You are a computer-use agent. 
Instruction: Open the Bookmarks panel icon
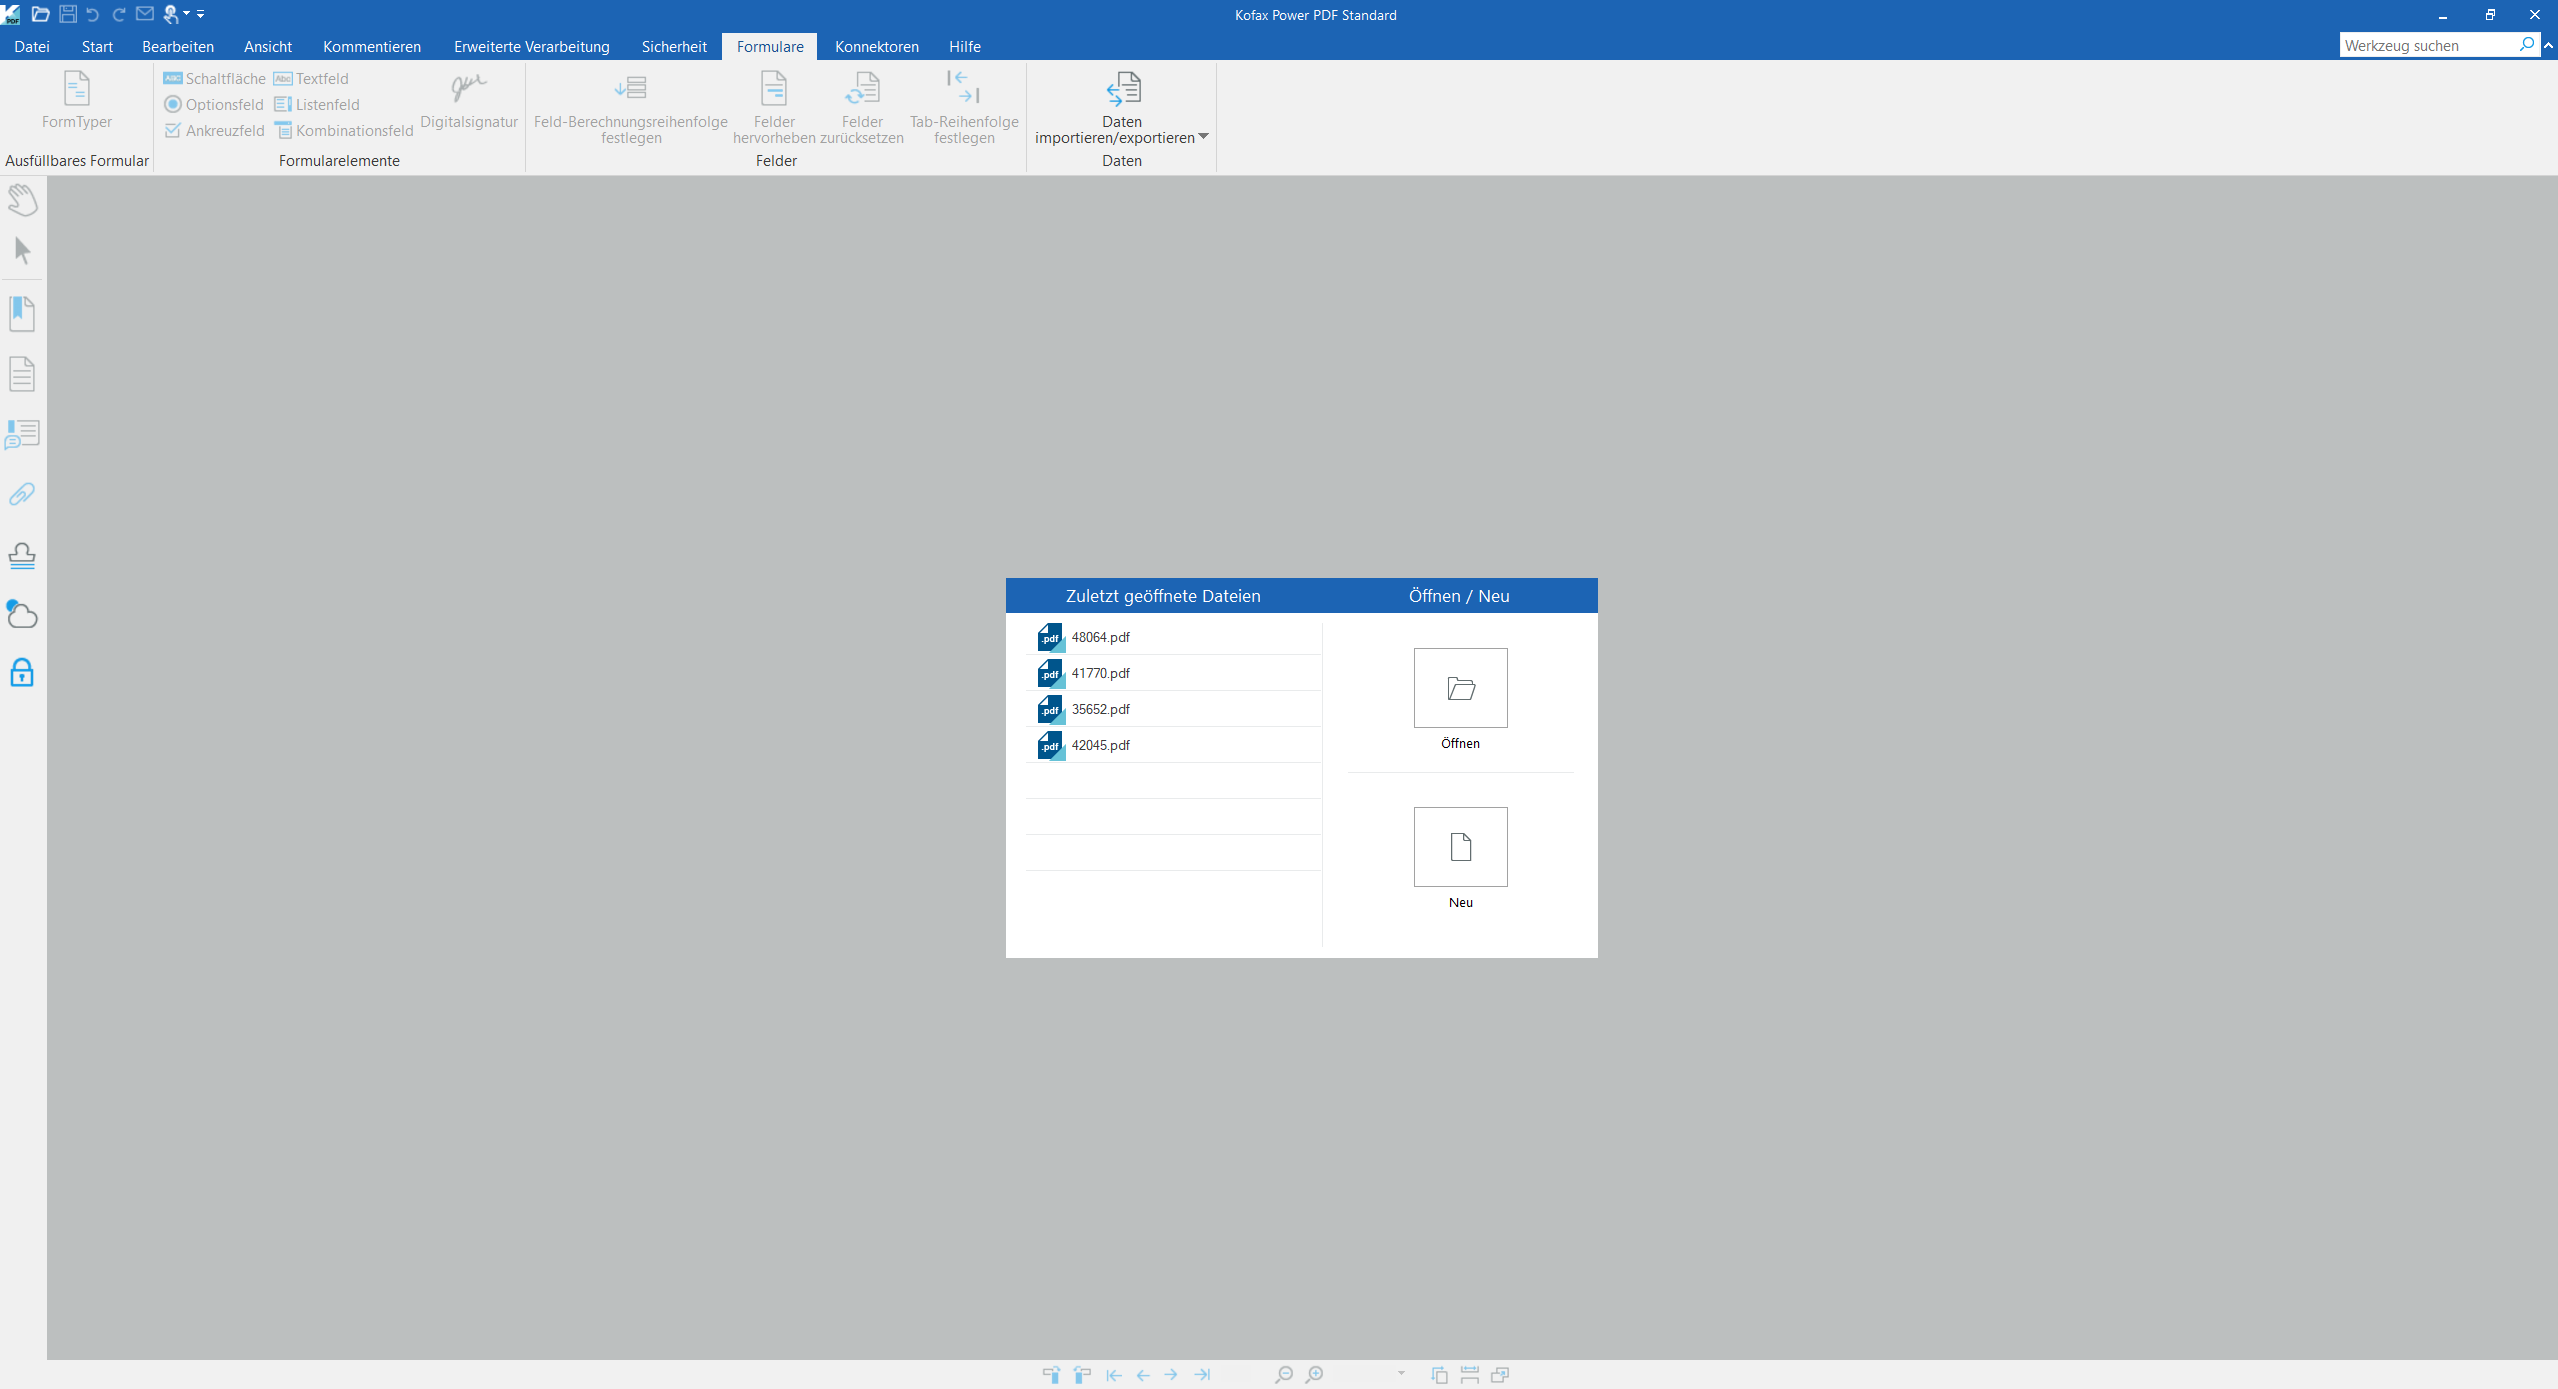(22, 314)
